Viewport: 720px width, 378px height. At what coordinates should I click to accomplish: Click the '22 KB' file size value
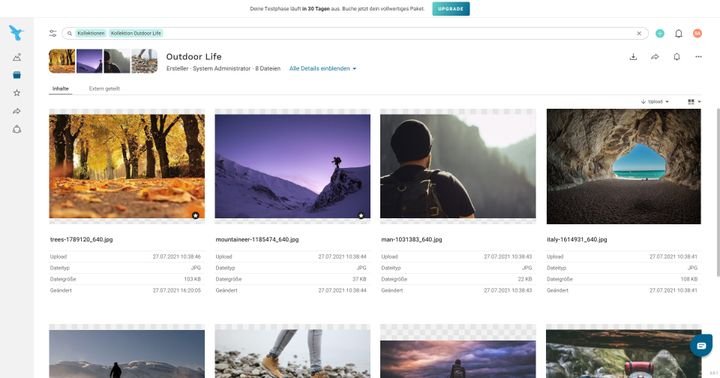click(x=525, y=279)
